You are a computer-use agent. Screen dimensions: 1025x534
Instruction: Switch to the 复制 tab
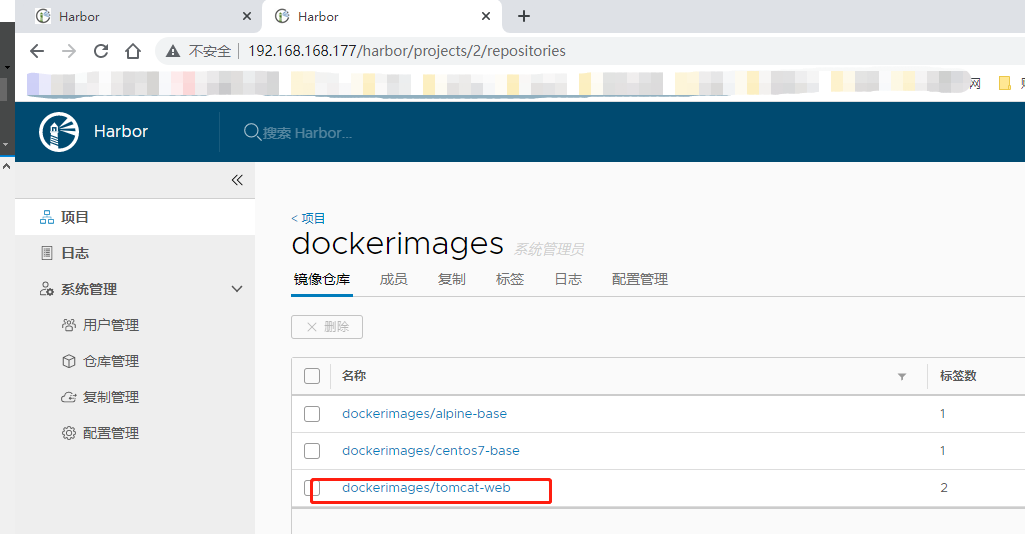[x=452, y=280]
